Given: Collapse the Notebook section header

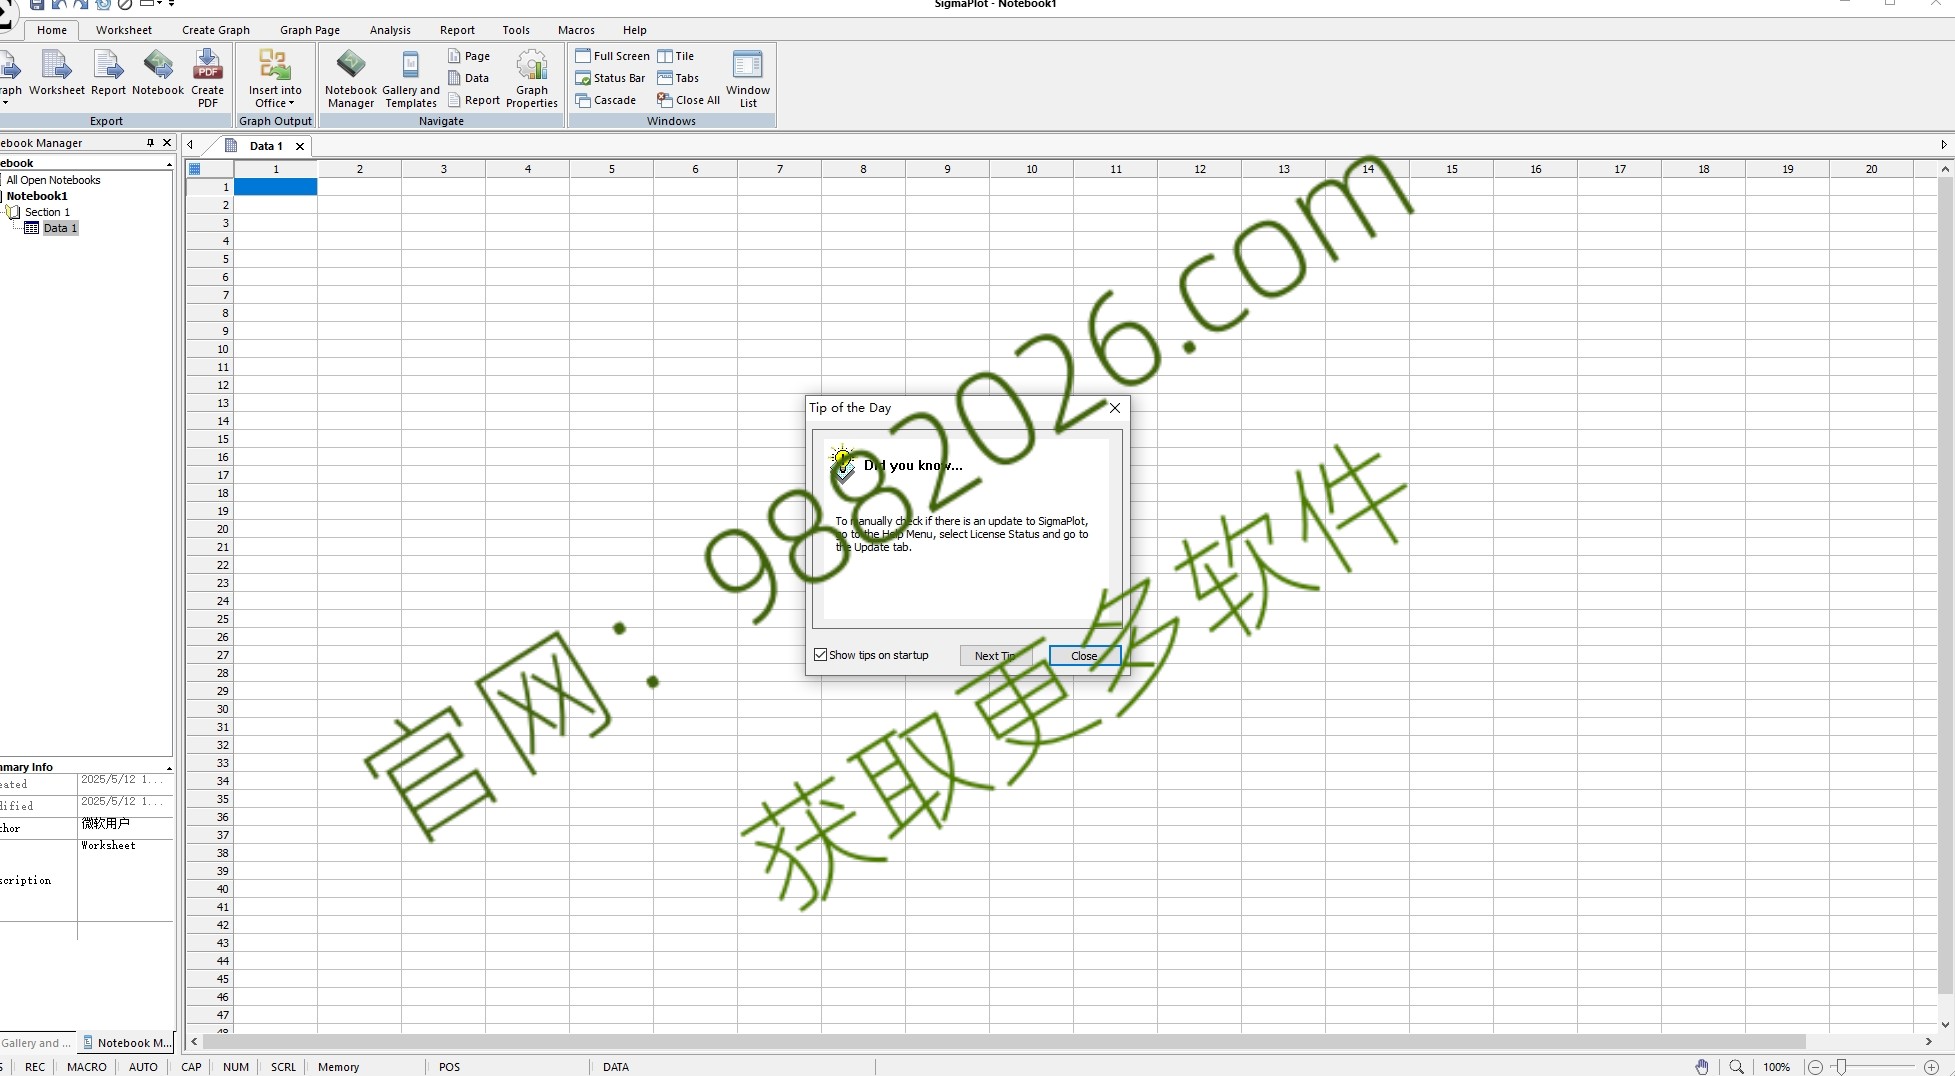Looking at the screenshot, I should tap(169, 164).
